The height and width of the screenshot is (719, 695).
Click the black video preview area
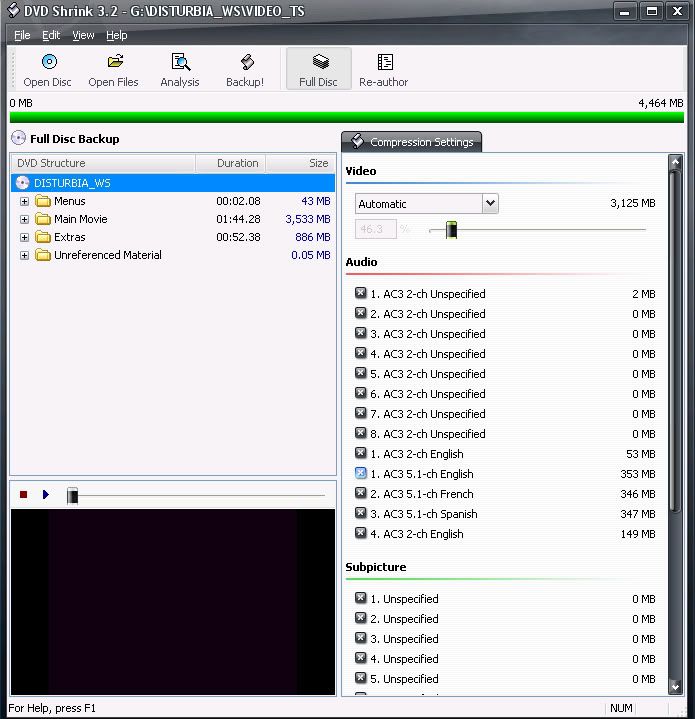pyautogui.click(x=173, y=602)
